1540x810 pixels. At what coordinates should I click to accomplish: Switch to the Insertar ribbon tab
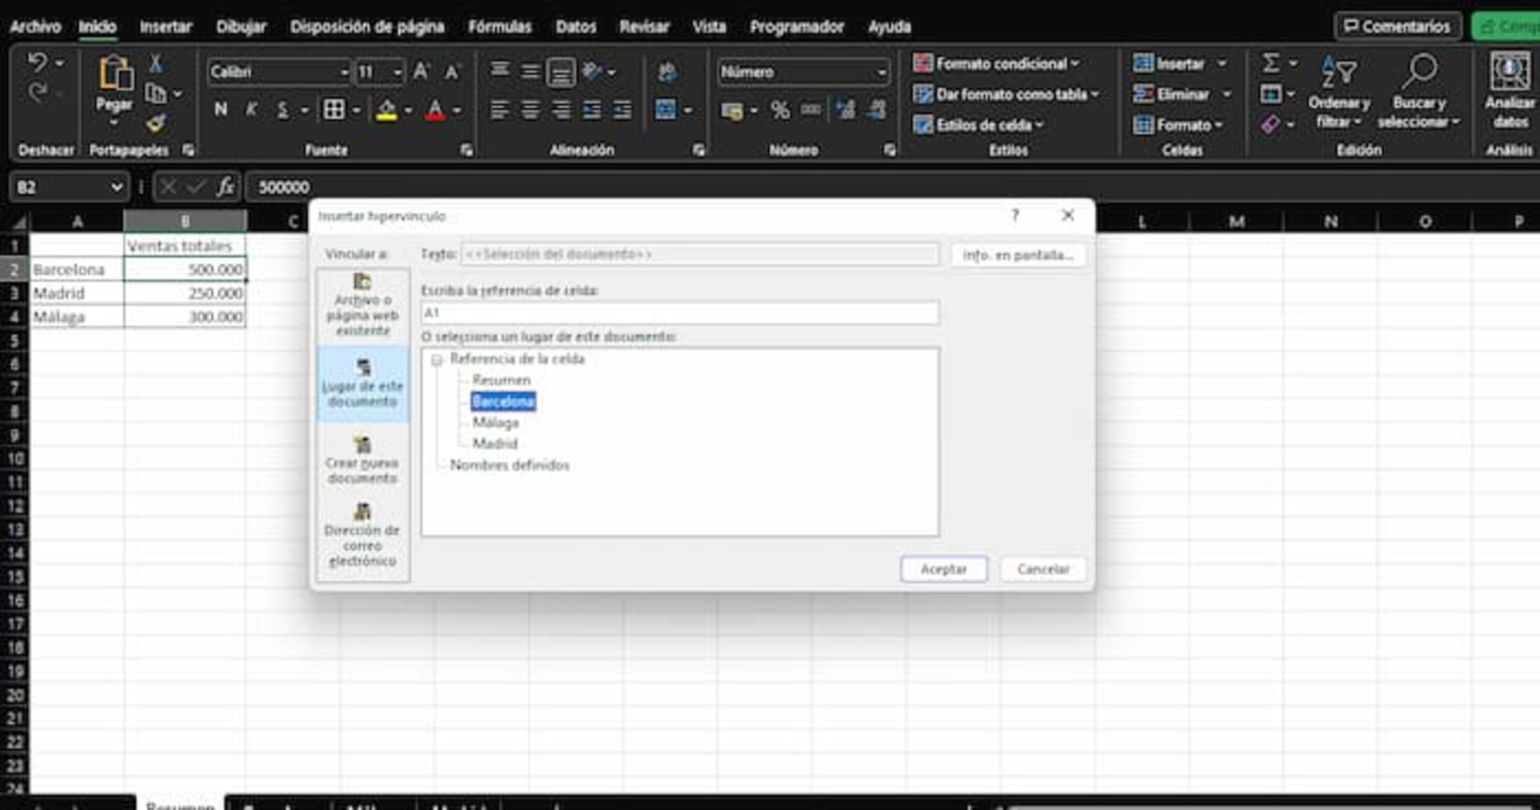[166, 27]
